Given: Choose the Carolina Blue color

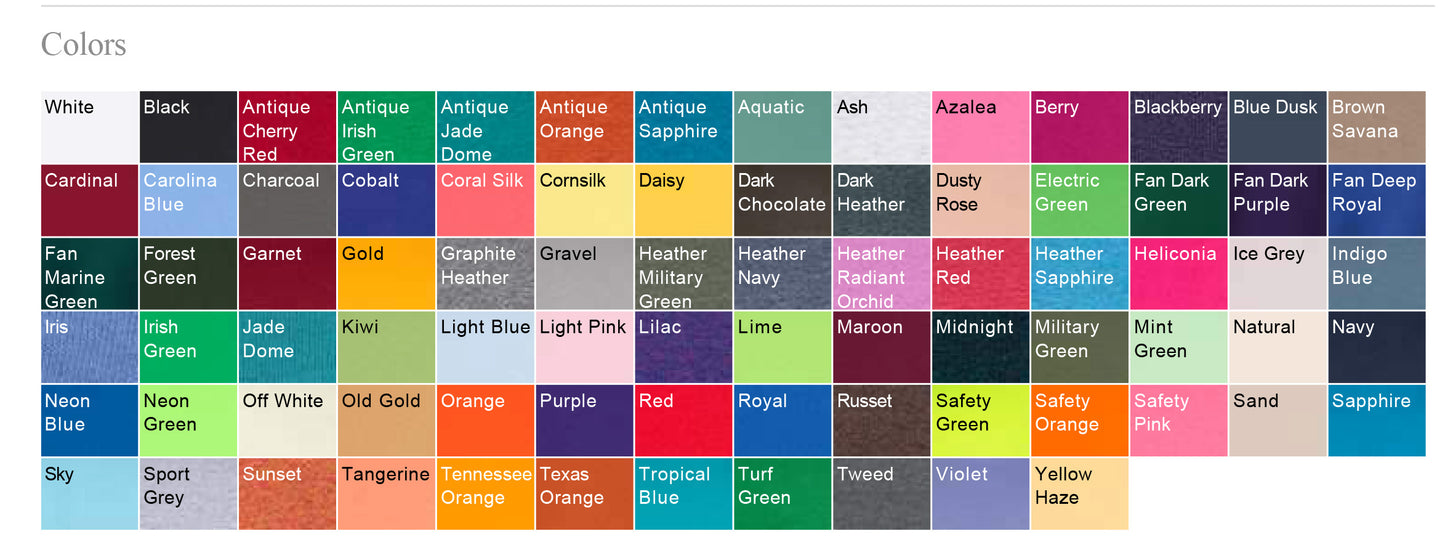Looking at the screenshot, I should point(189,200).
